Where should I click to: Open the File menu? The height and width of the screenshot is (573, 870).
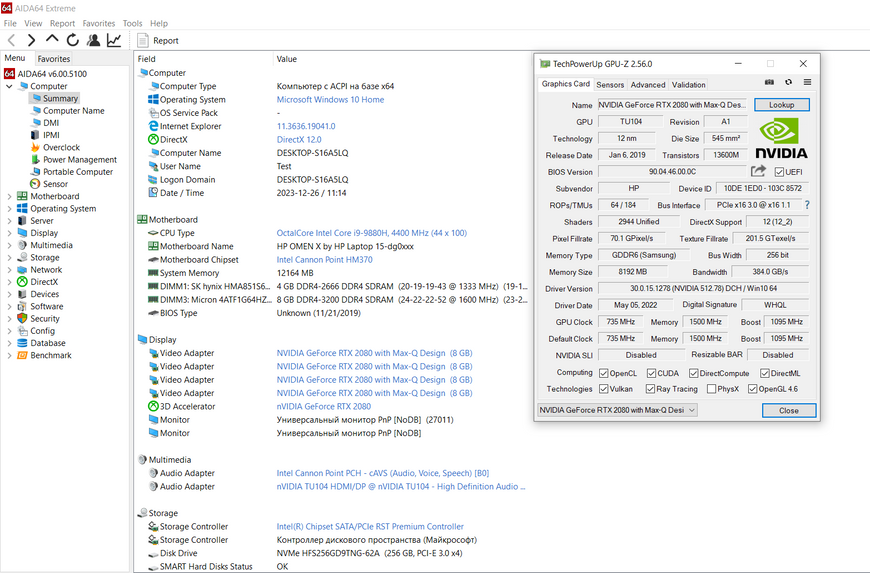click(x=10, y=23)
